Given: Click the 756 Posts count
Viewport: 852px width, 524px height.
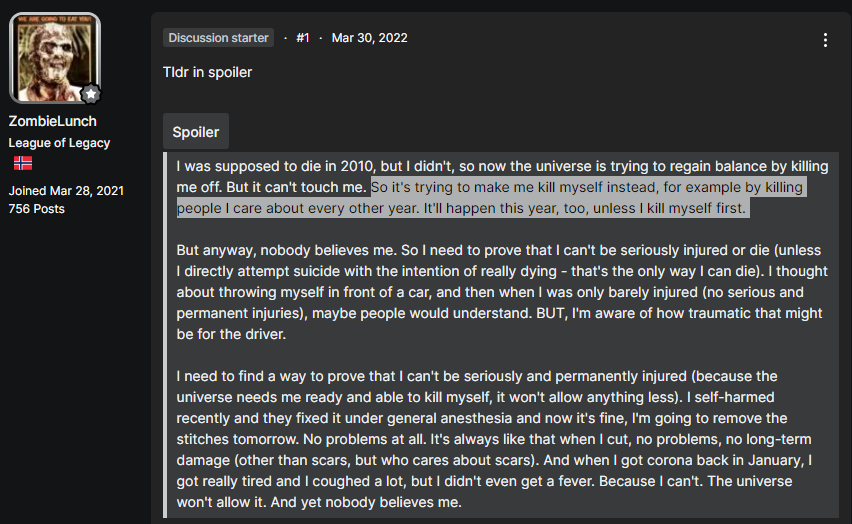Looking at the screenshot, I should pyautogui.click(x=36, y=209).
